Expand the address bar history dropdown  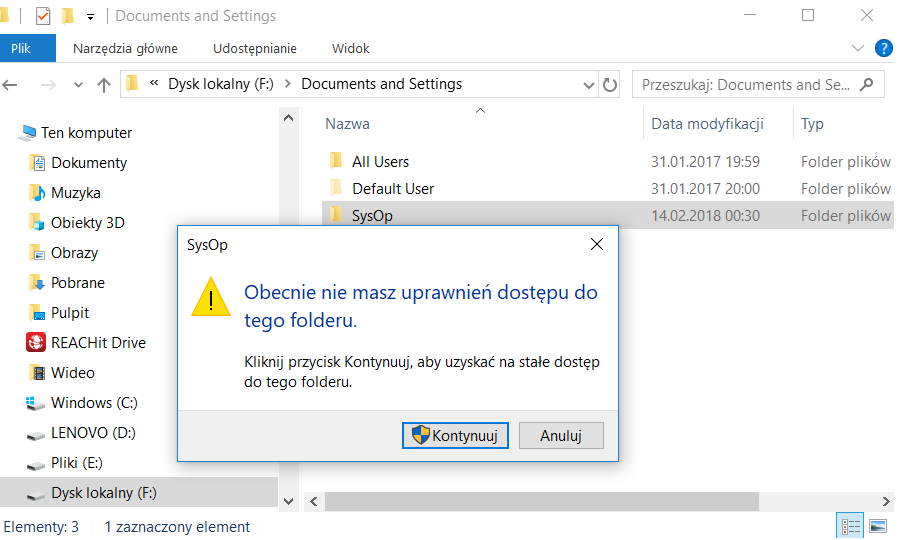tap(588, 86)
